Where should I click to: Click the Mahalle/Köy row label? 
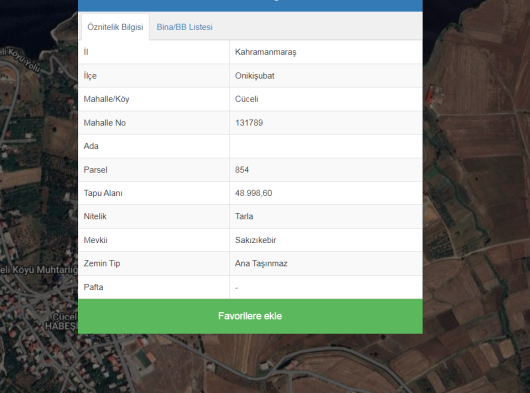[106, 99]
